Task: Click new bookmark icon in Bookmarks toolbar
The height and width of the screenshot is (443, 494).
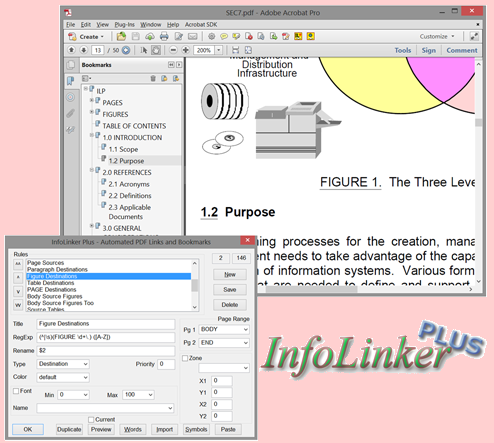Action: point(164,78)
